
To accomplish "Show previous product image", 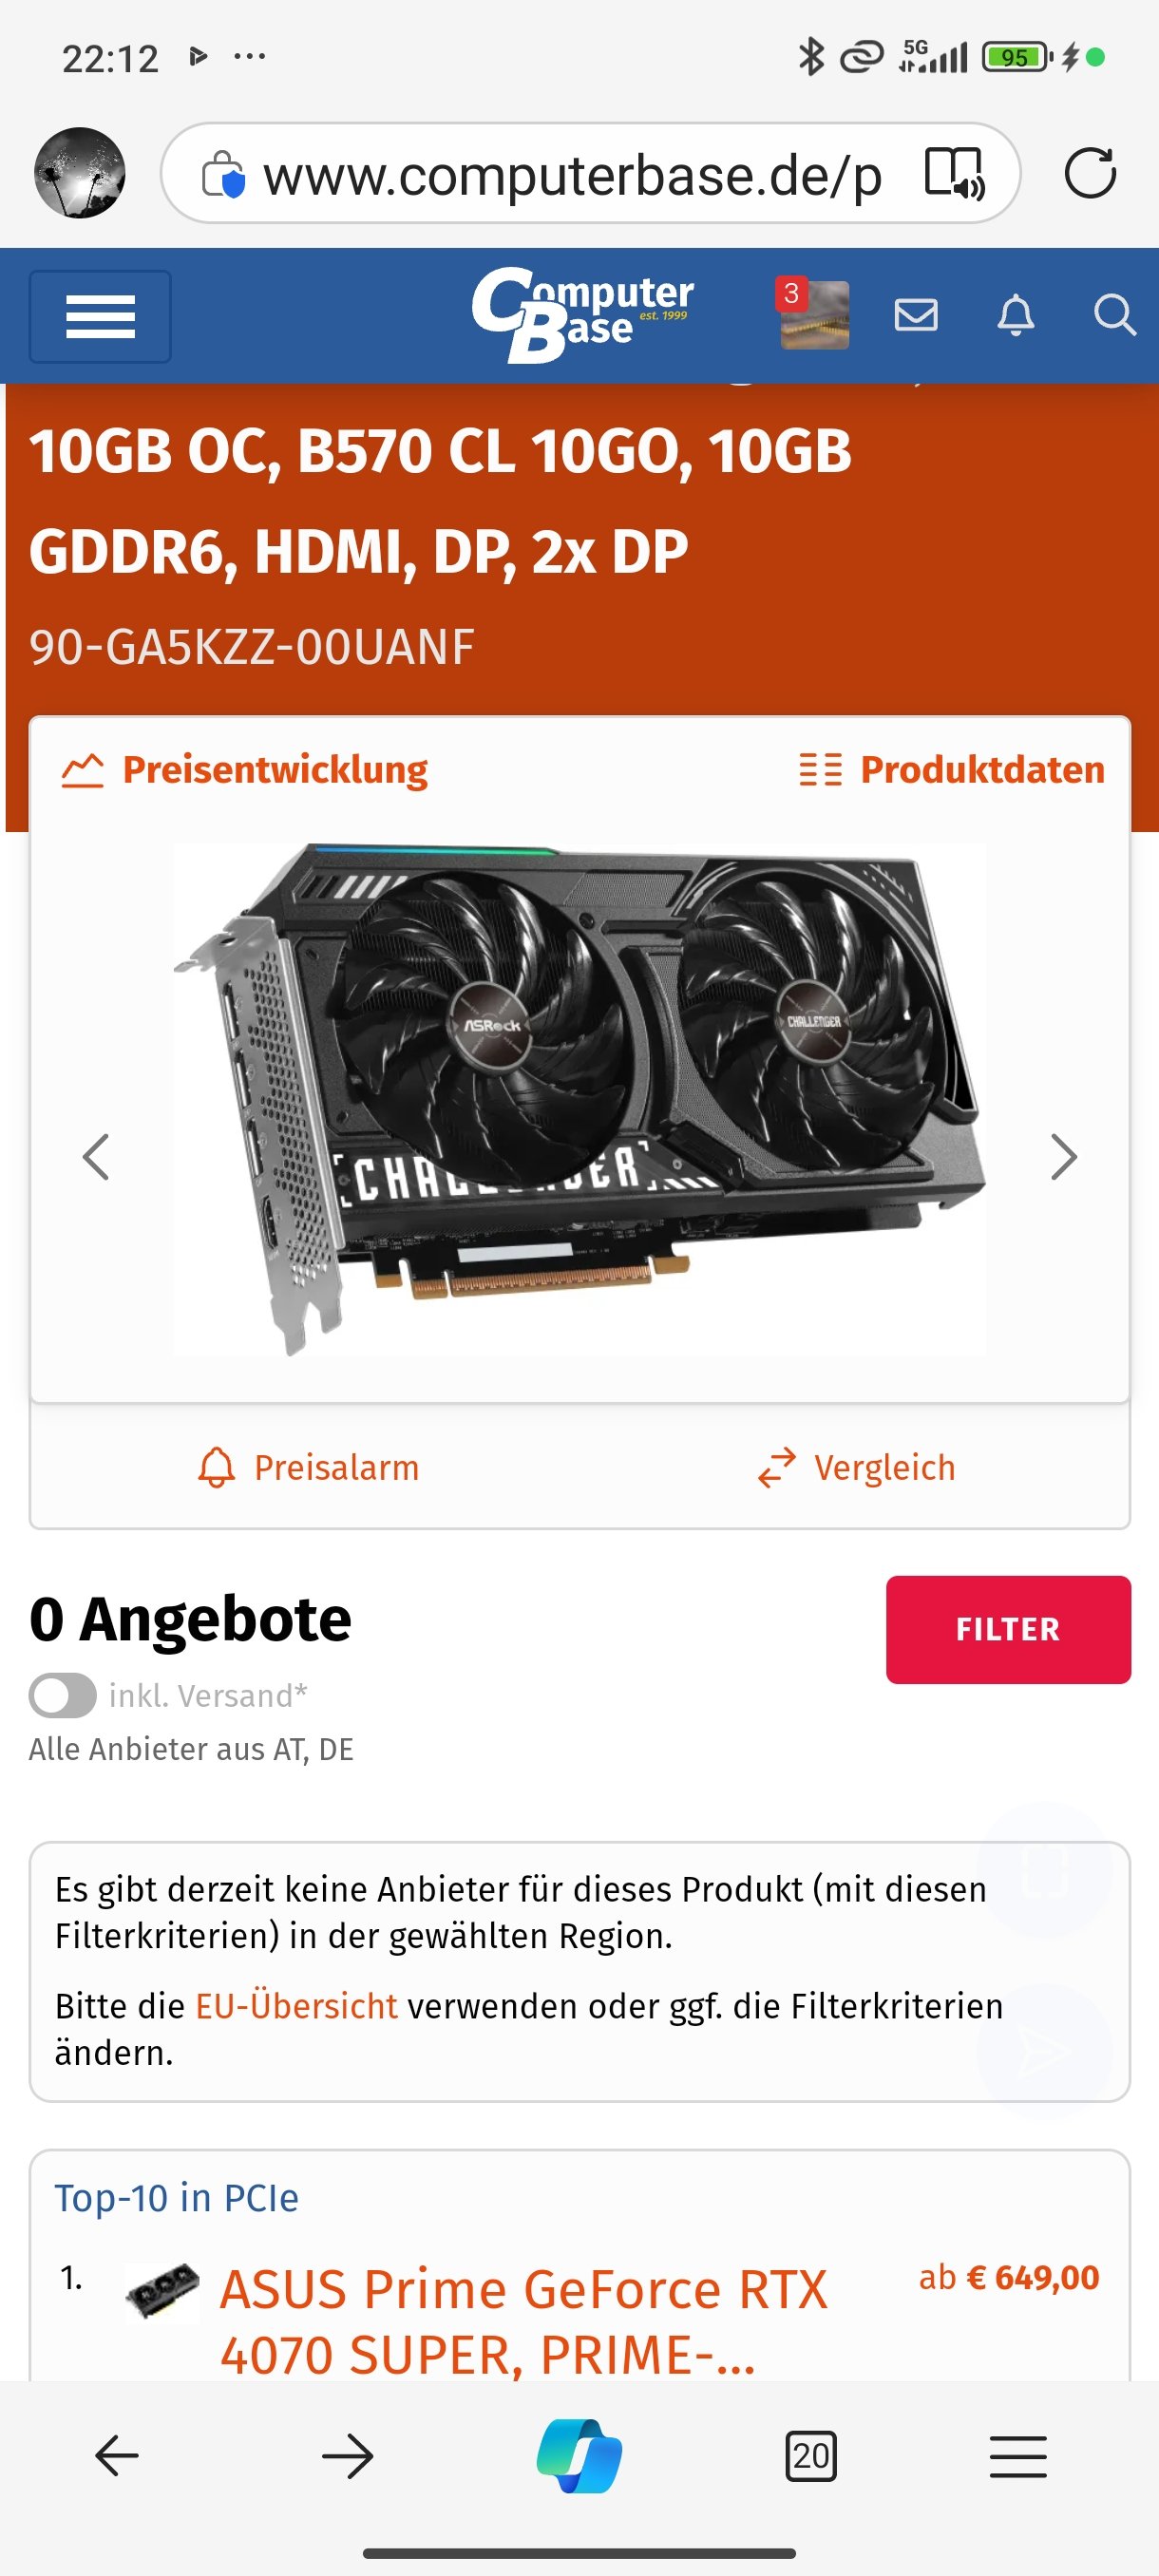I will [x=96, y=1157].
